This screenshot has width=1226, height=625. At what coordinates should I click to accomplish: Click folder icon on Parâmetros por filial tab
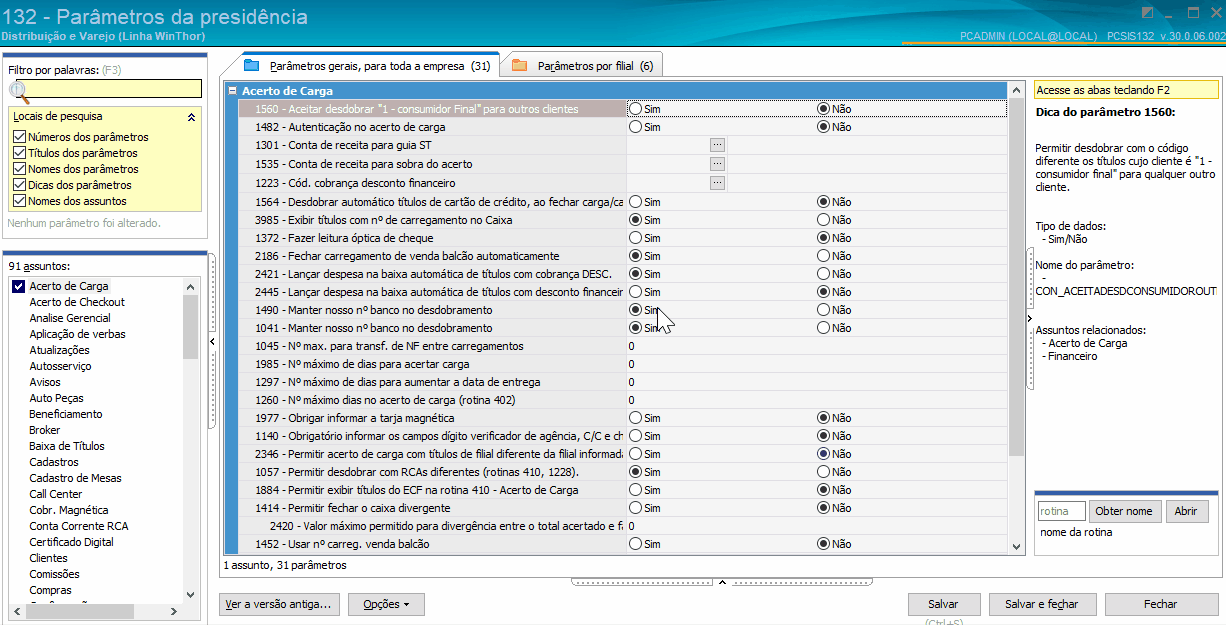(519, 65)
